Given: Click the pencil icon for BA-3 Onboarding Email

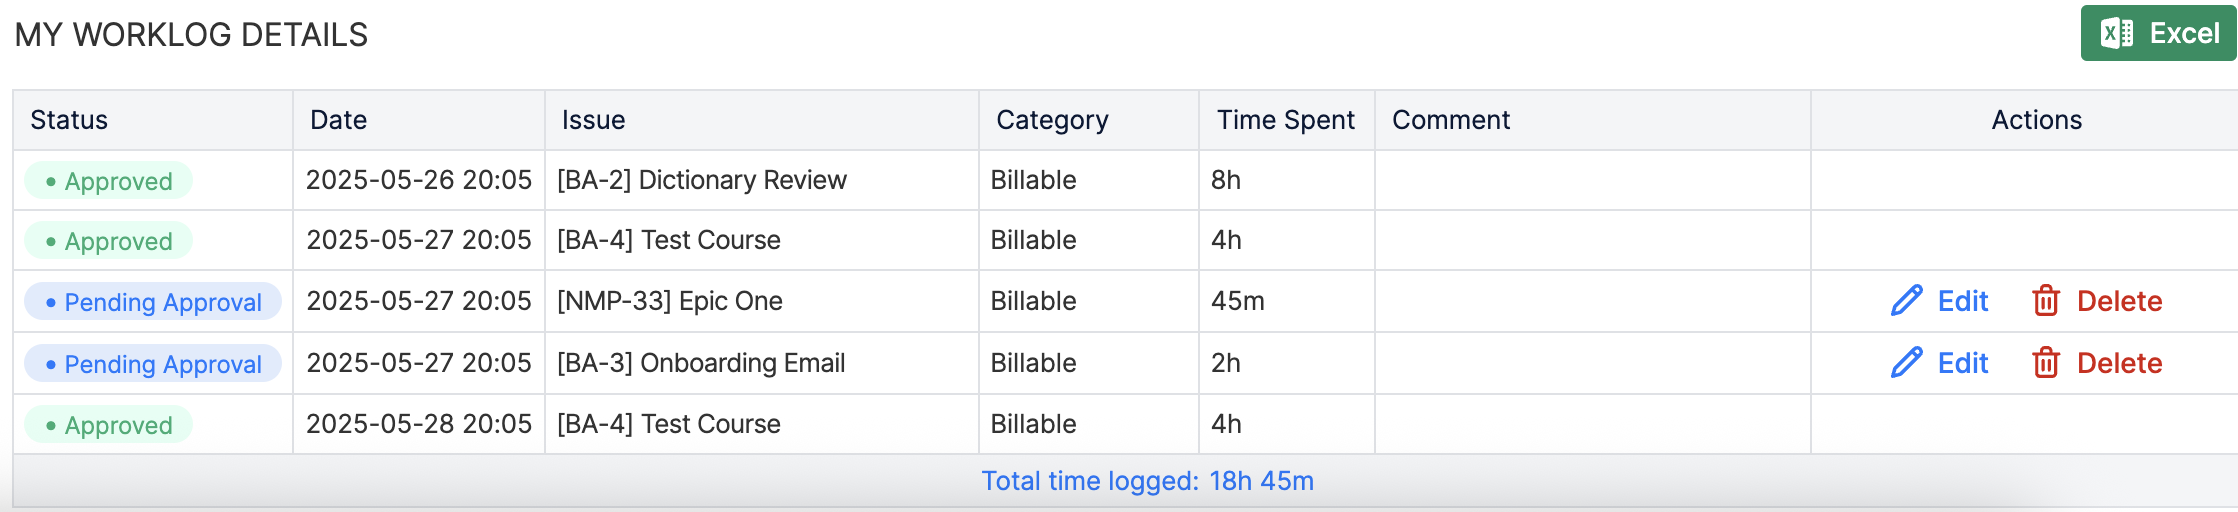Looking at the screenshot, I should coord(1906,363).
